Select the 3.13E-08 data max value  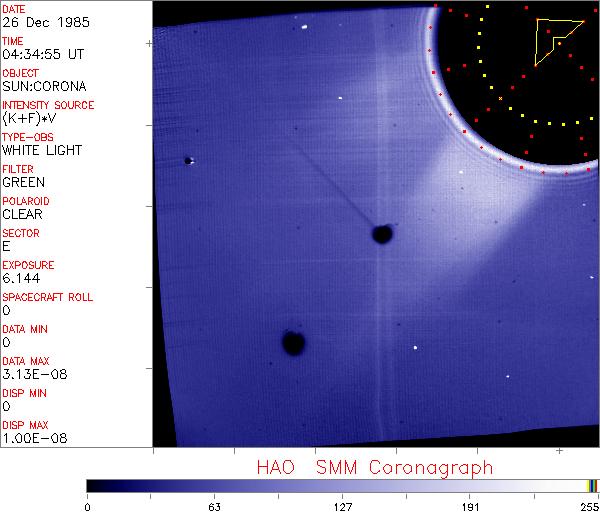point(35,374)
